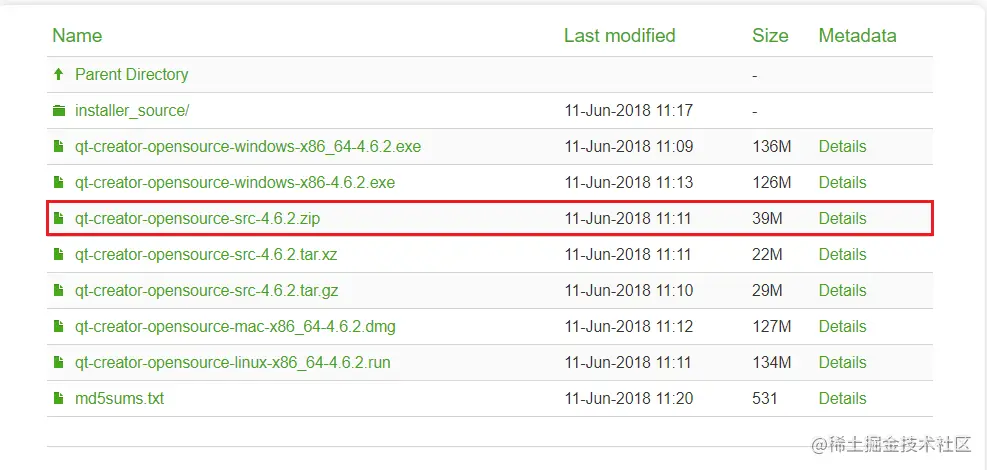Click the 29M size value
This screenshot has width=987, height=470.
click(x=767, y=290)
